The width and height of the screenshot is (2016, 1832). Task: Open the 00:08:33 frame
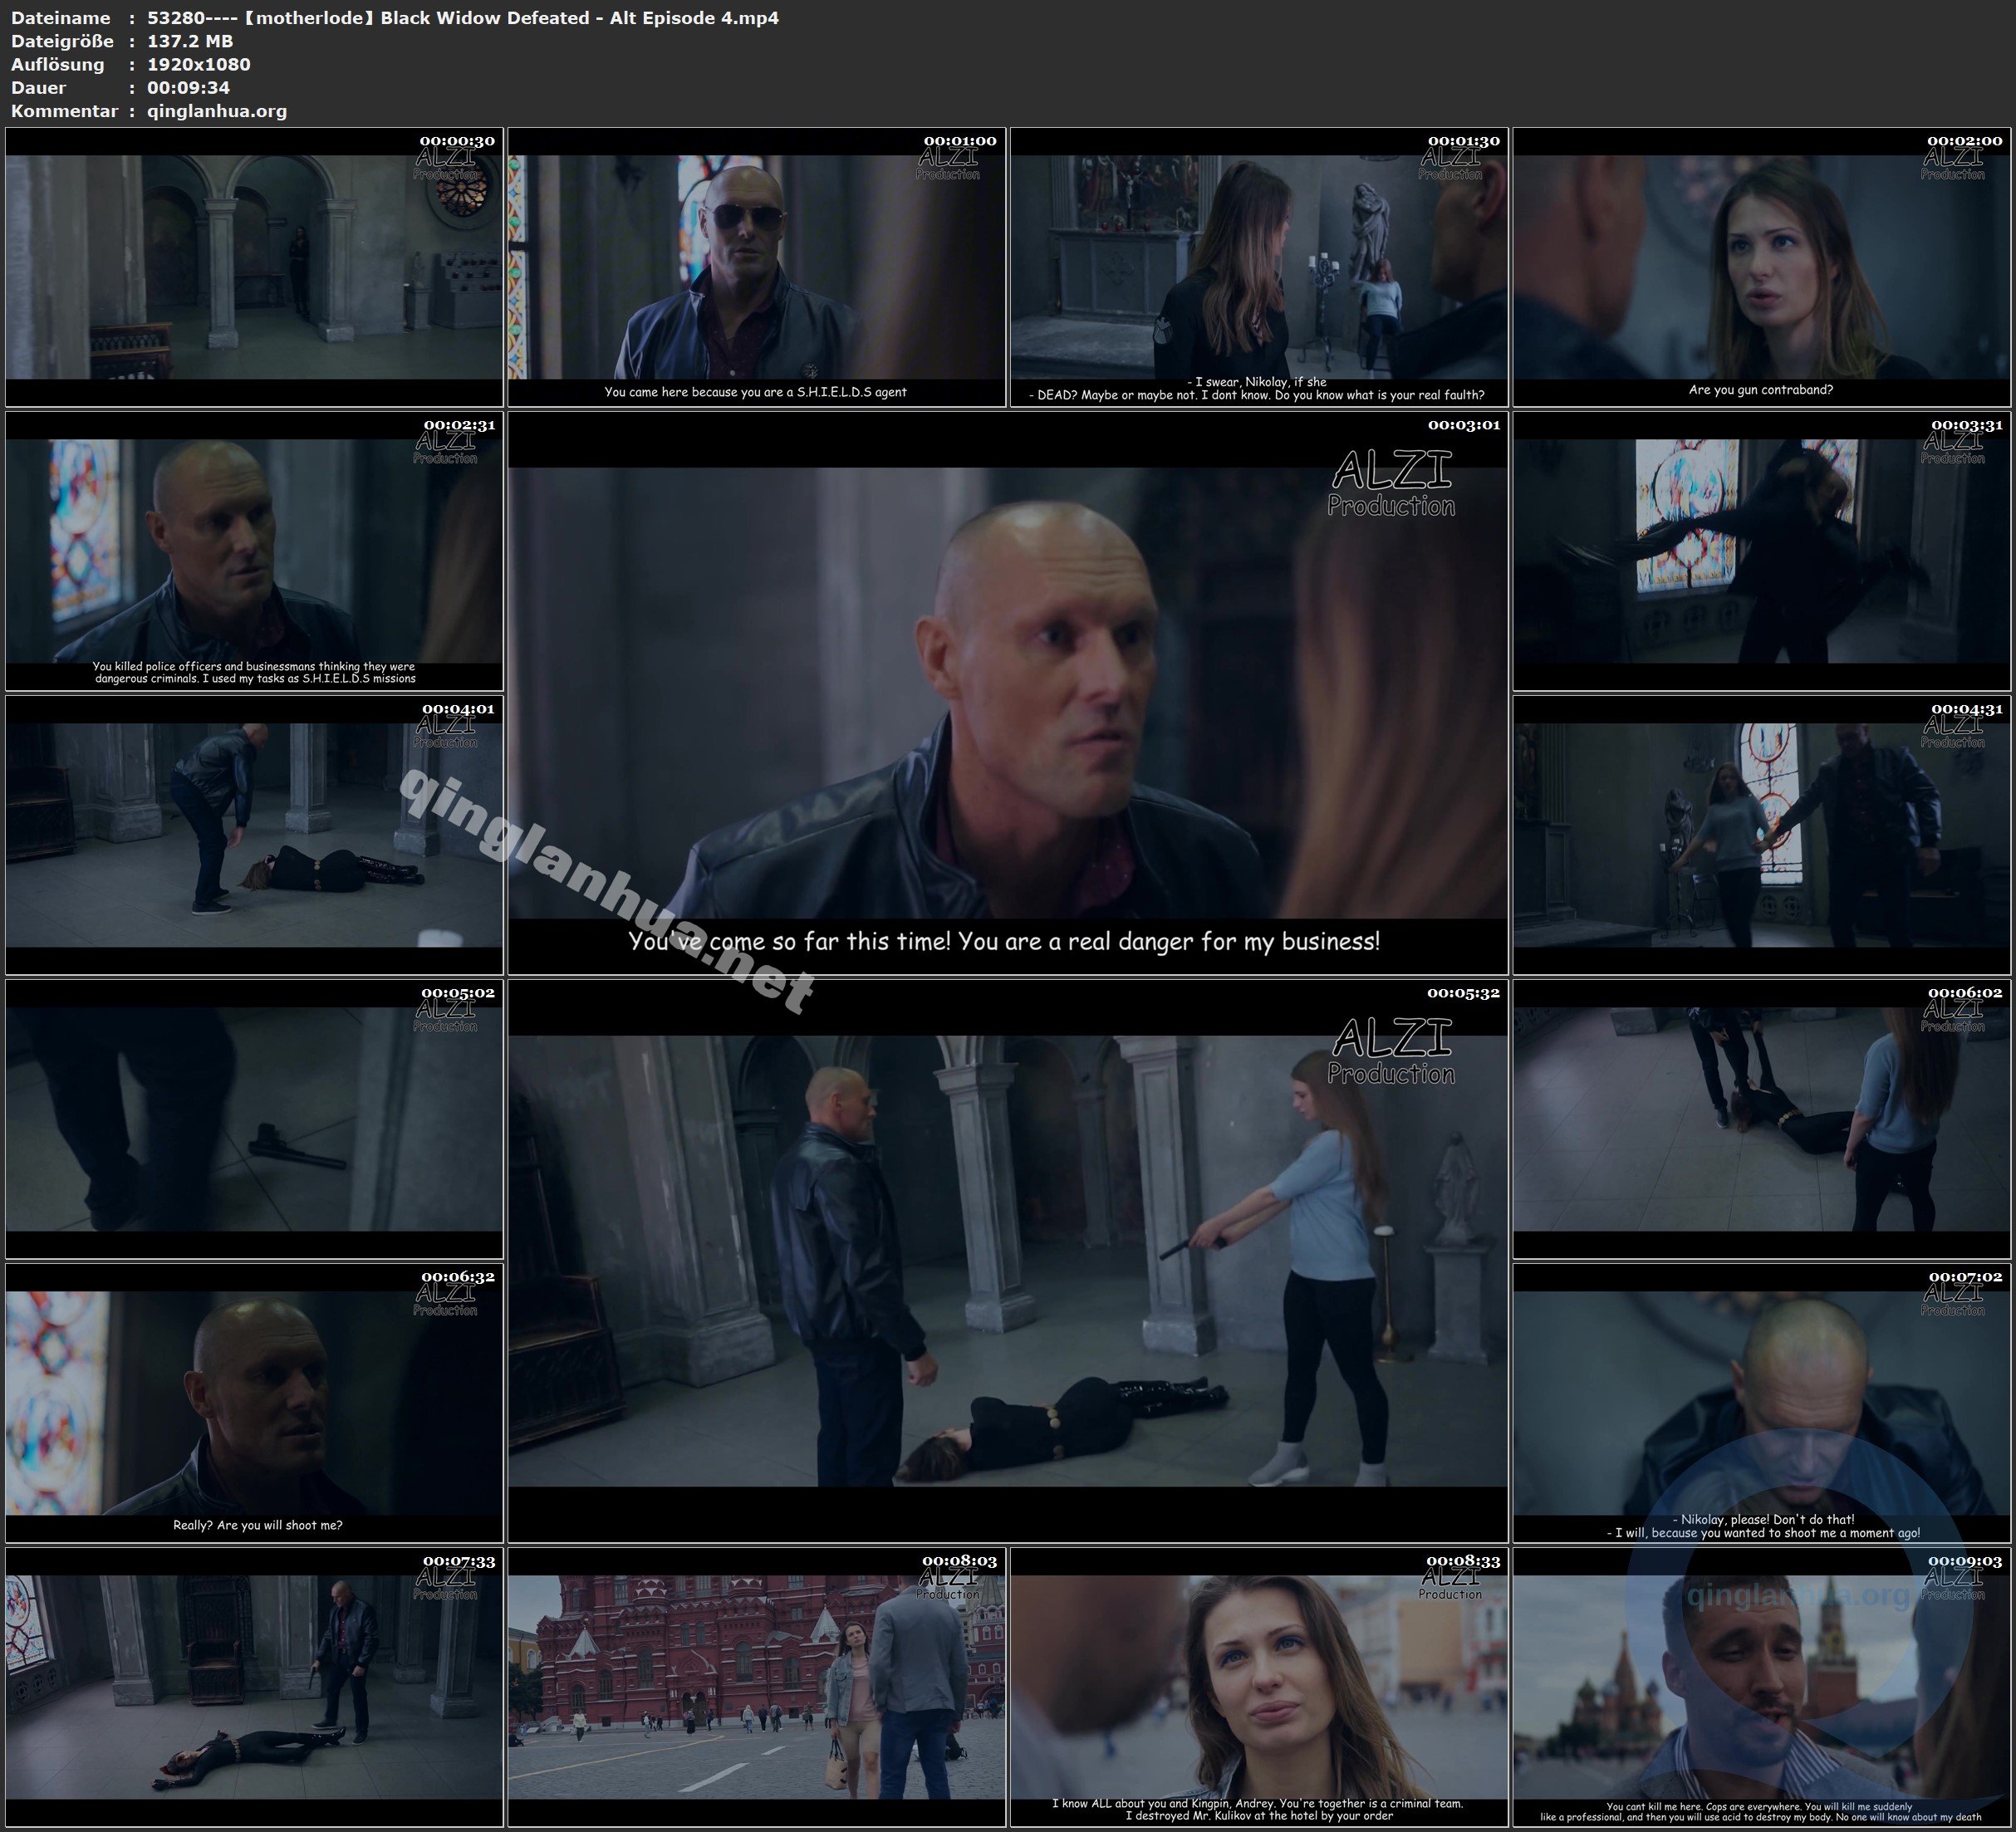tap(1259, 1687)
